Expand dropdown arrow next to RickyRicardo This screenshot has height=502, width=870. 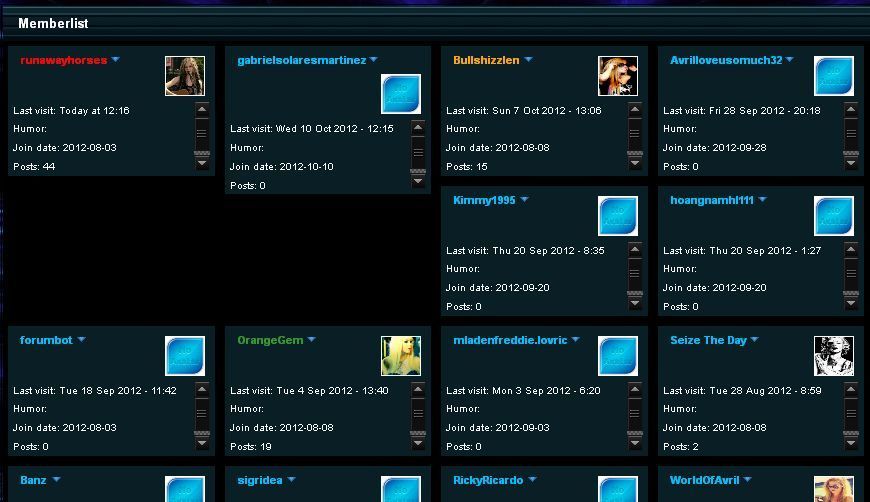[x=532, y=479]
